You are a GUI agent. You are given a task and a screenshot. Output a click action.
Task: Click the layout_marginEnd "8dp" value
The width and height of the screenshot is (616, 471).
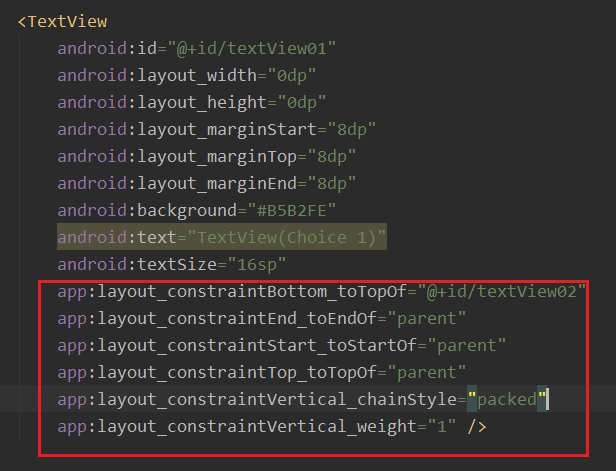[332, 183]
